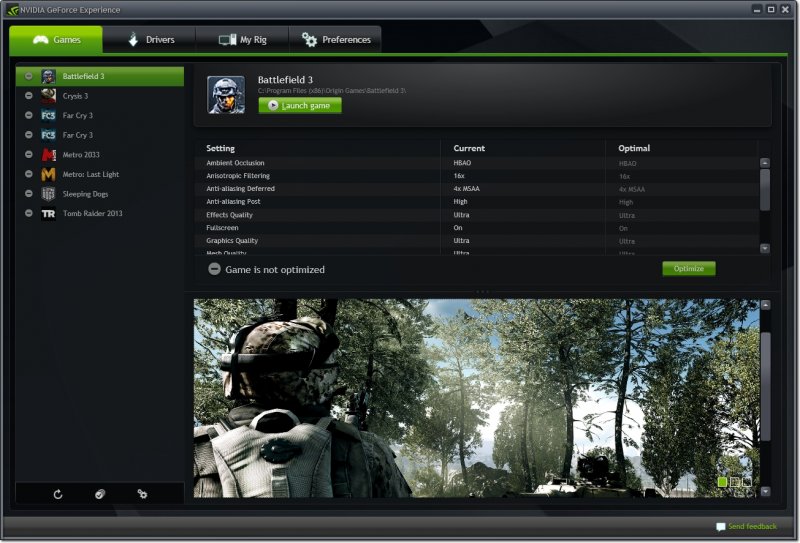800x543 pixels.
Task: Click the Launch game button
Action: coord(300,106)
